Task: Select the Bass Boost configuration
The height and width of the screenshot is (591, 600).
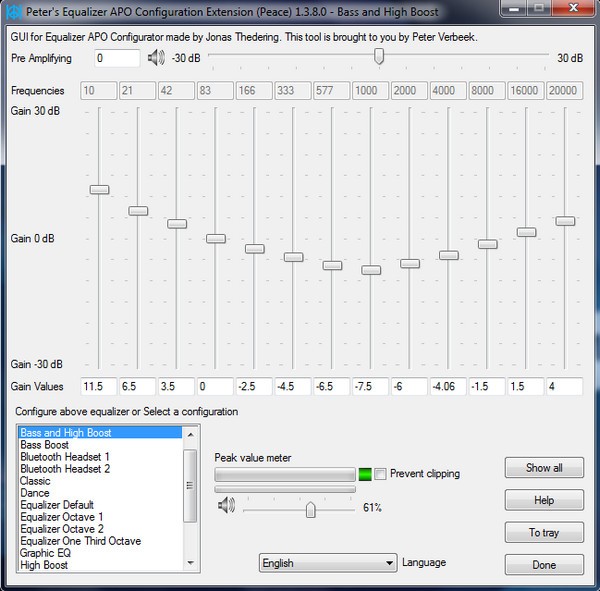Action: pos(44,444)
